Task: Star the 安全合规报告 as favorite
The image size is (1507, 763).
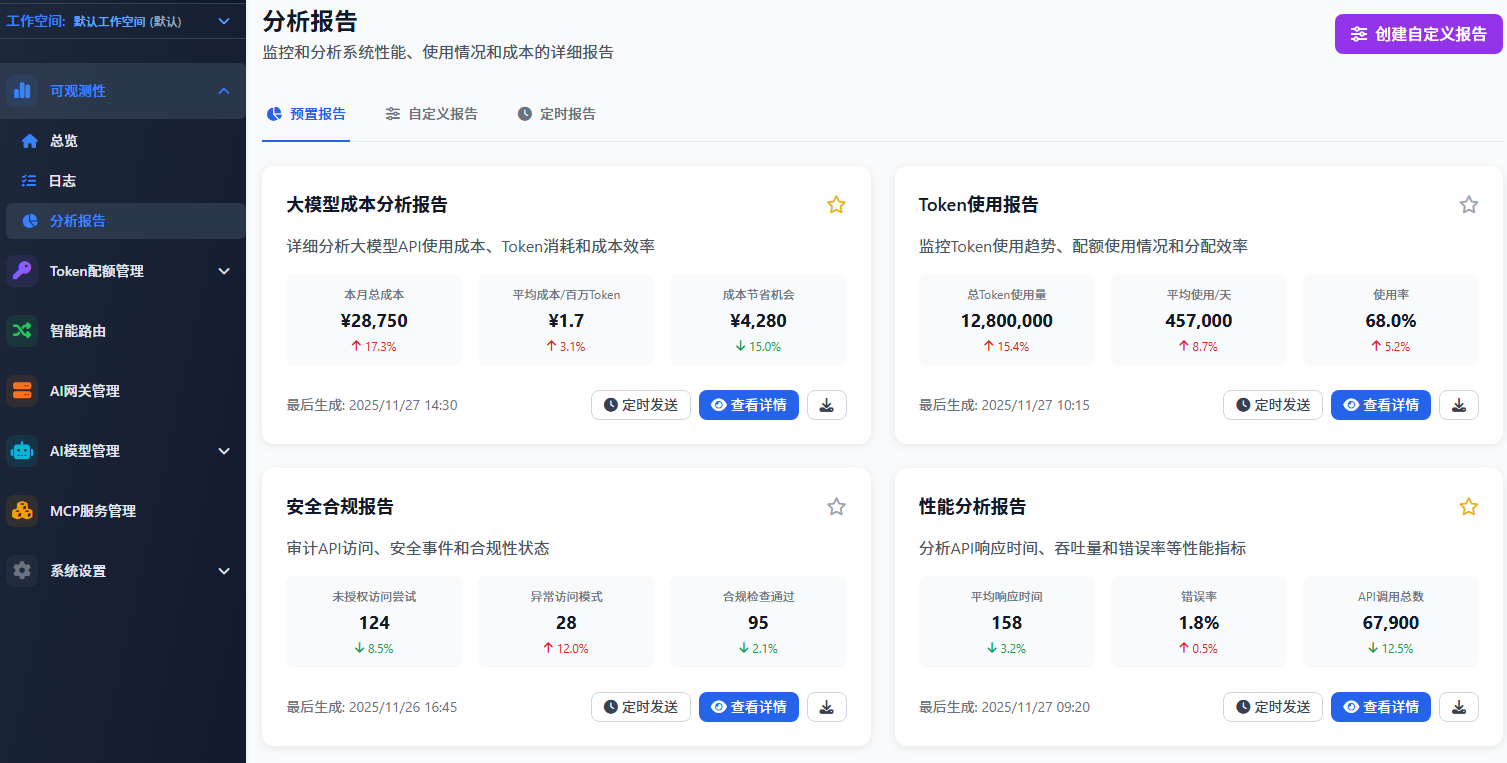Action: coord(836,507)
